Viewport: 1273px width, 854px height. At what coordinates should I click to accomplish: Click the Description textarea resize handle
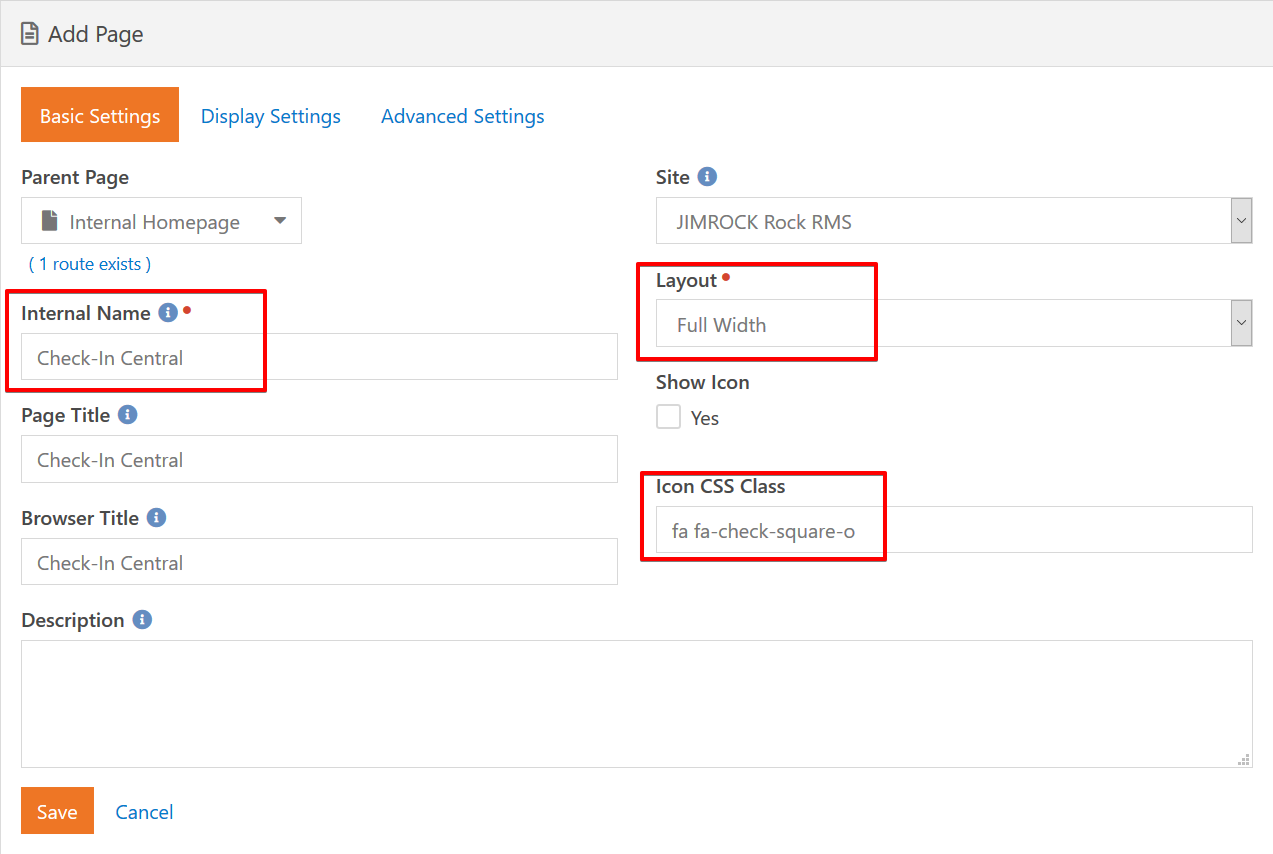coord(1244,760)
